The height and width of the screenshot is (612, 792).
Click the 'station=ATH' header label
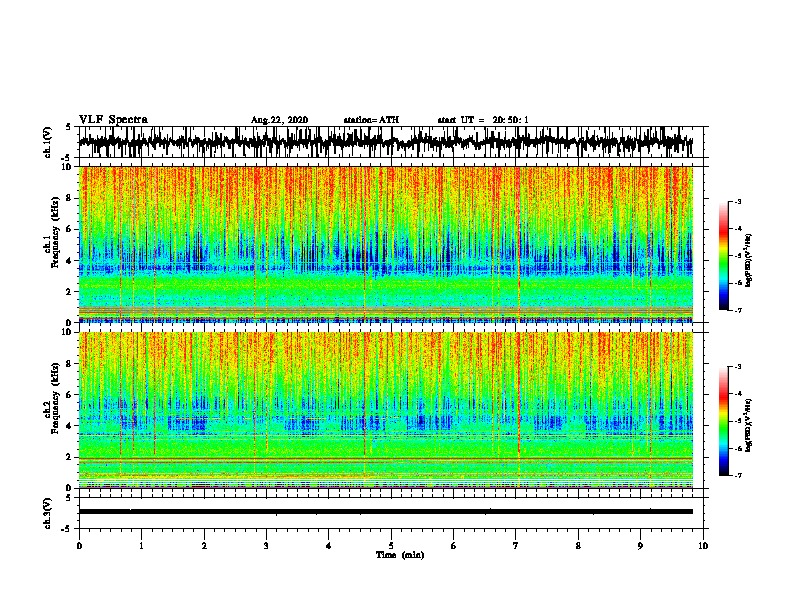[371, 120]
